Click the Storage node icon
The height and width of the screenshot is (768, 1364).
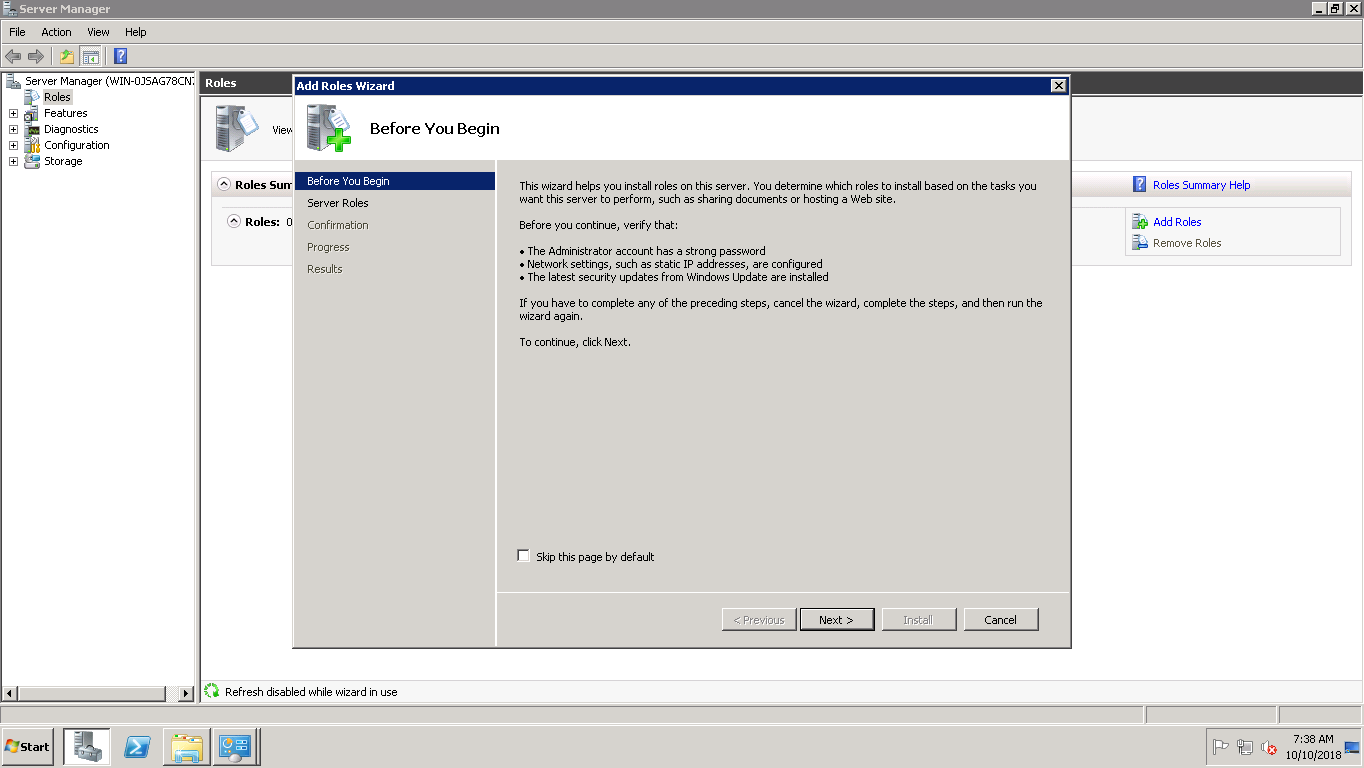tap(32, 161)
